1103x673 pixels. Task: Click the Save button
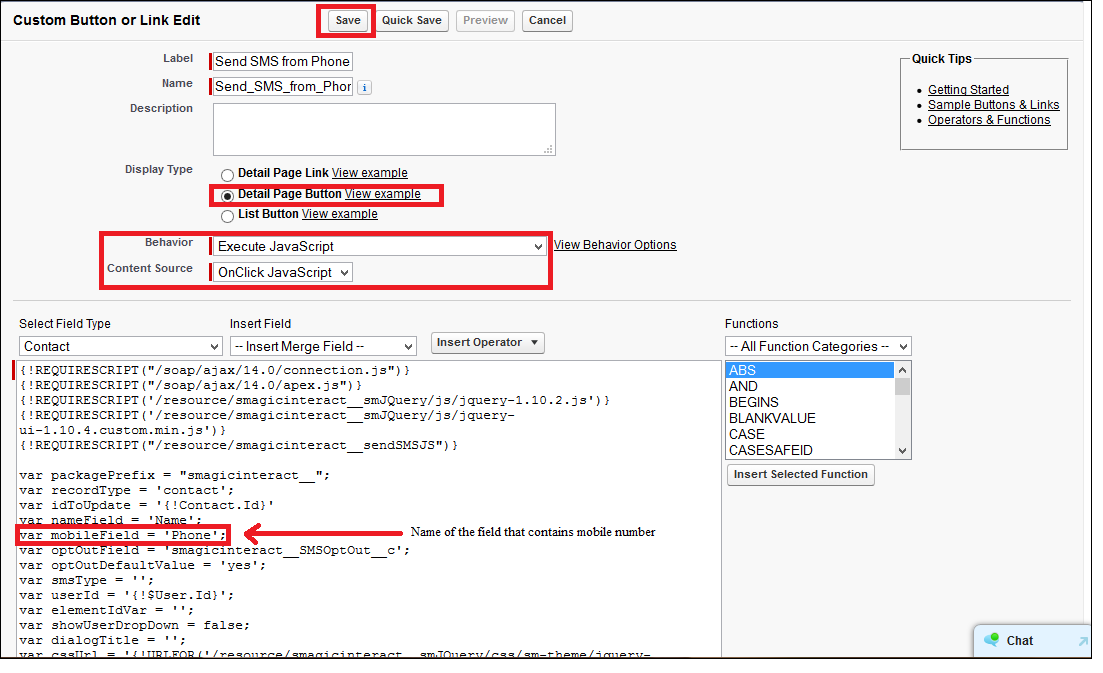click(x=348, y=20)
